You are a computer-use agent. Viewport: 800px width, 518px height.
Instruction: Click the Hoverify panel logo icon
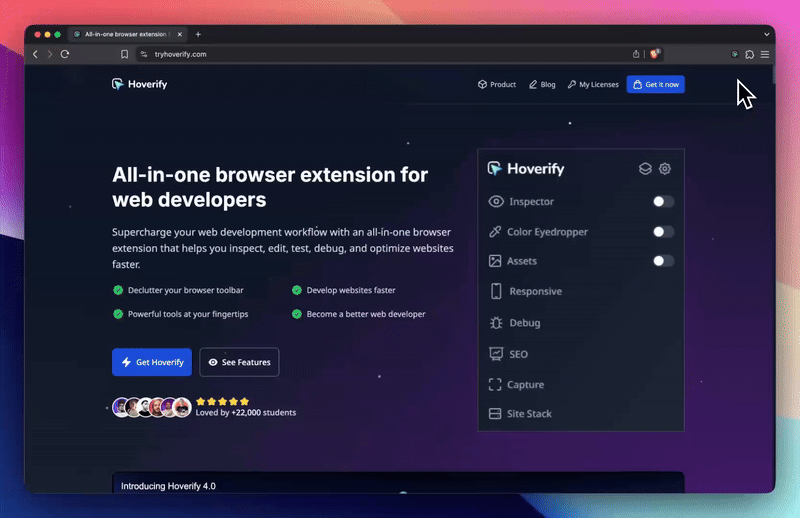pyautogui.click(x=494, y=168)
